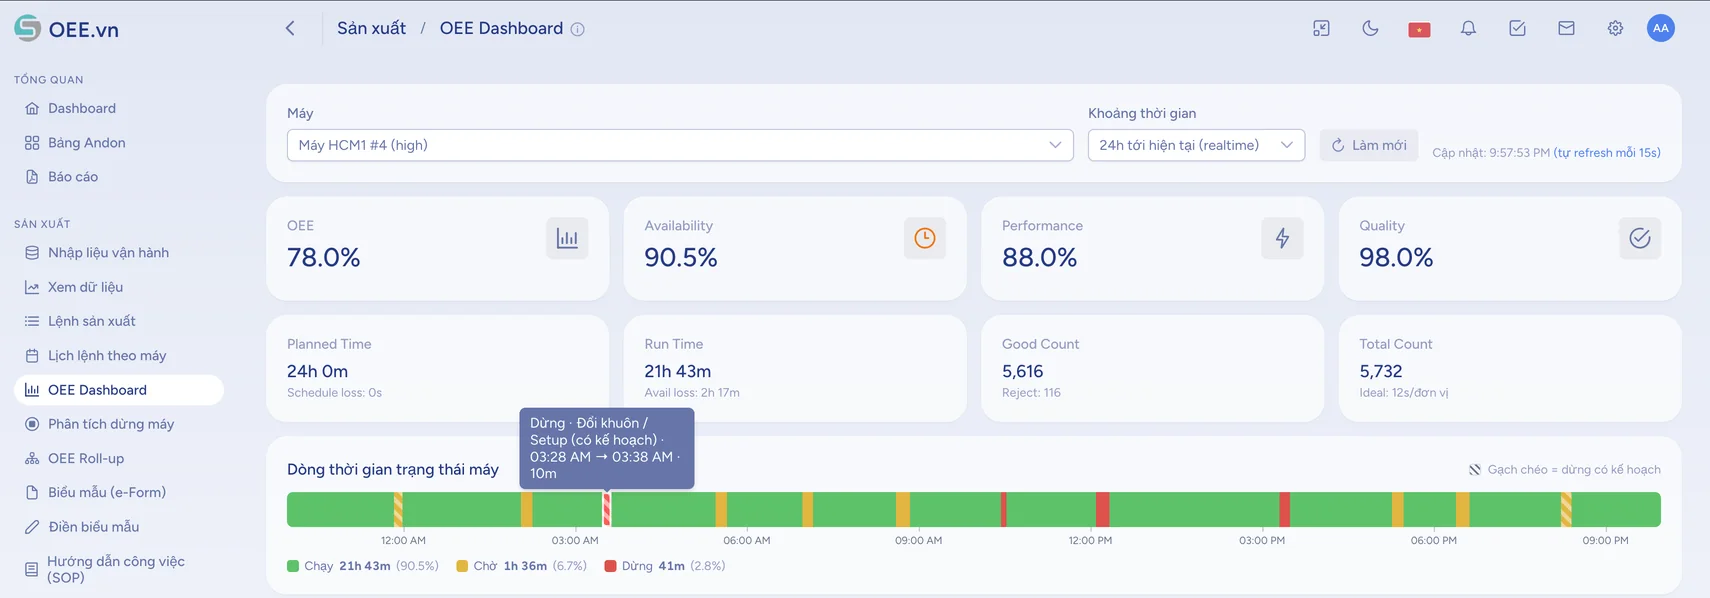
Task: Click the yellow Chờ legend swatch
Action: pos(462,566)
